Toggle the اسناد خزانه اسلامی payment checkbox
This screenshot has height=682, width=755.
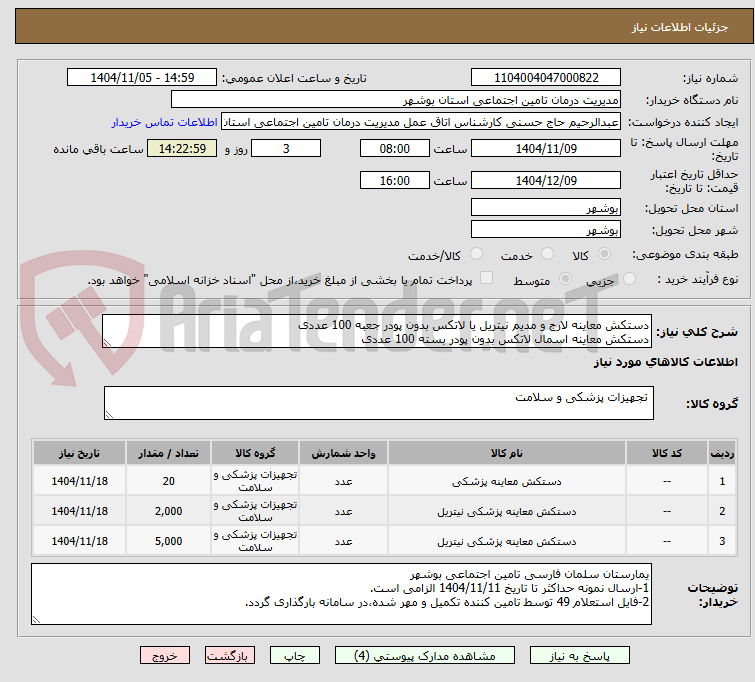[x=487, y=277]
